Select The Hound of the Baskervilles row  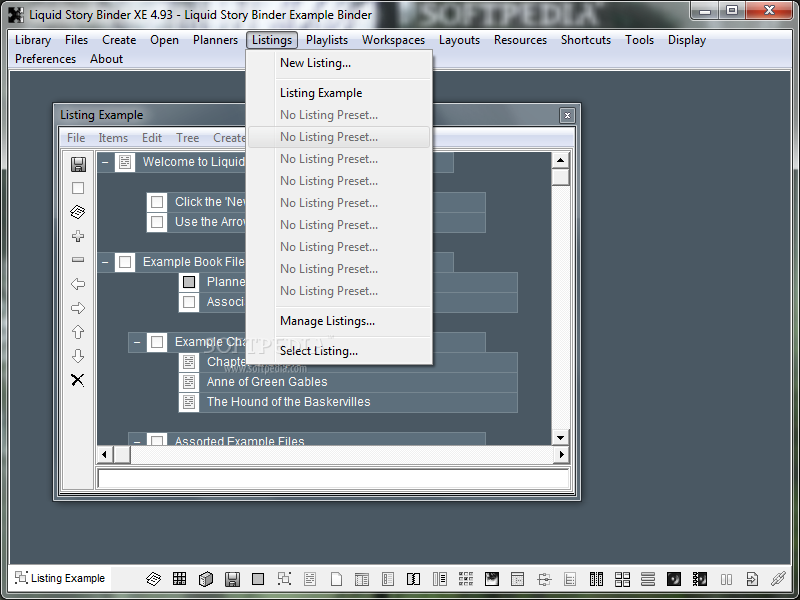[348, 402]
